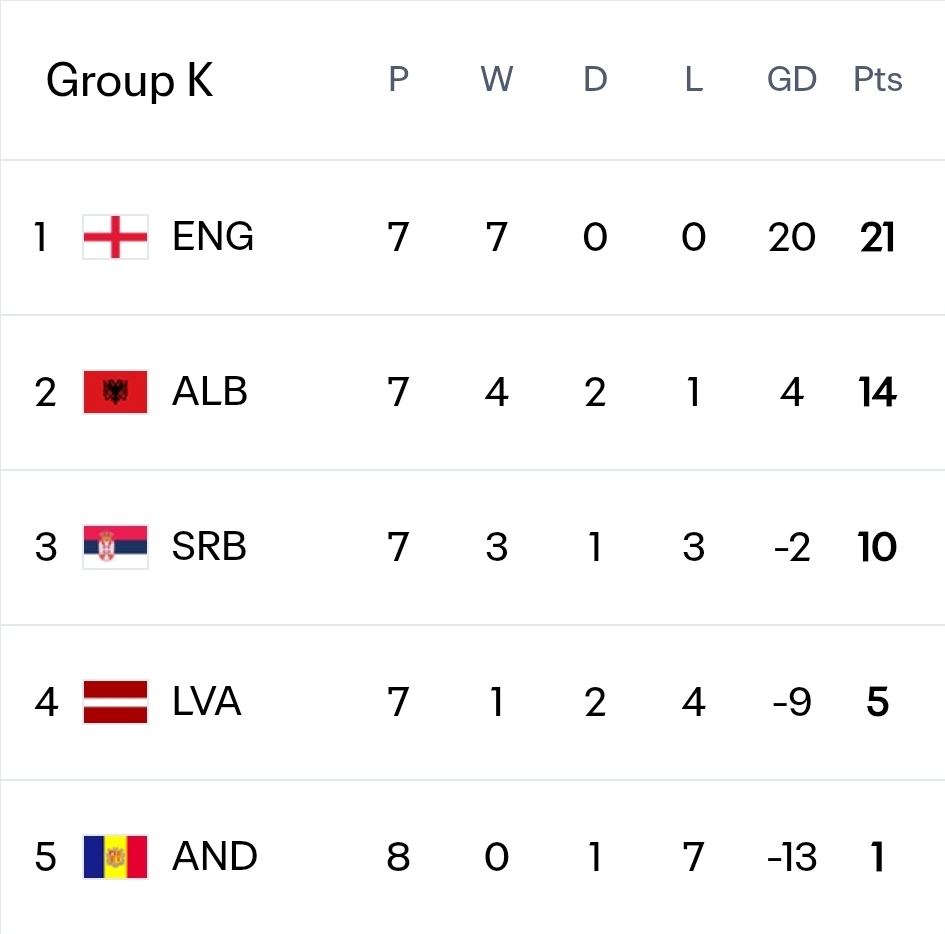Image resolution: width=945 pixels, height=934 pixels.
Task: Click the W column header
Action: point(497,80)
